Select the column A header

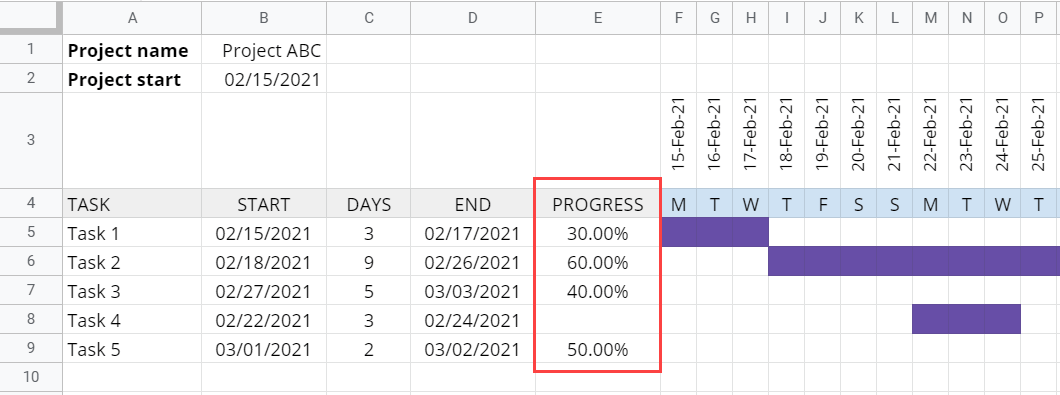point(132,18)
